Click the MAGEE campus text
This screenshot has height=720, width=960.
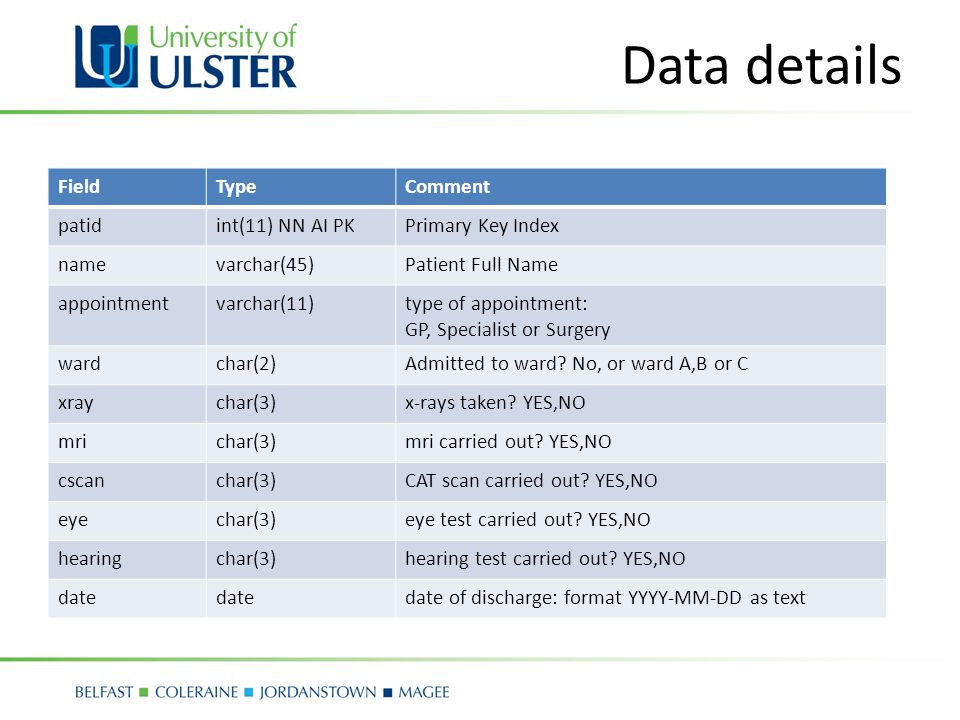pos(424,692)
